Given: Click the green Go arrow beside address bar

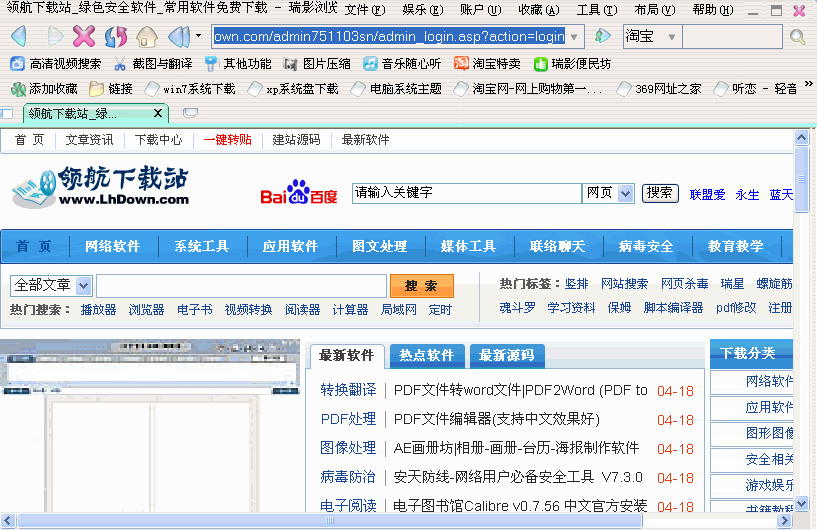Looking at the screenshot, I should click(602, 36).
